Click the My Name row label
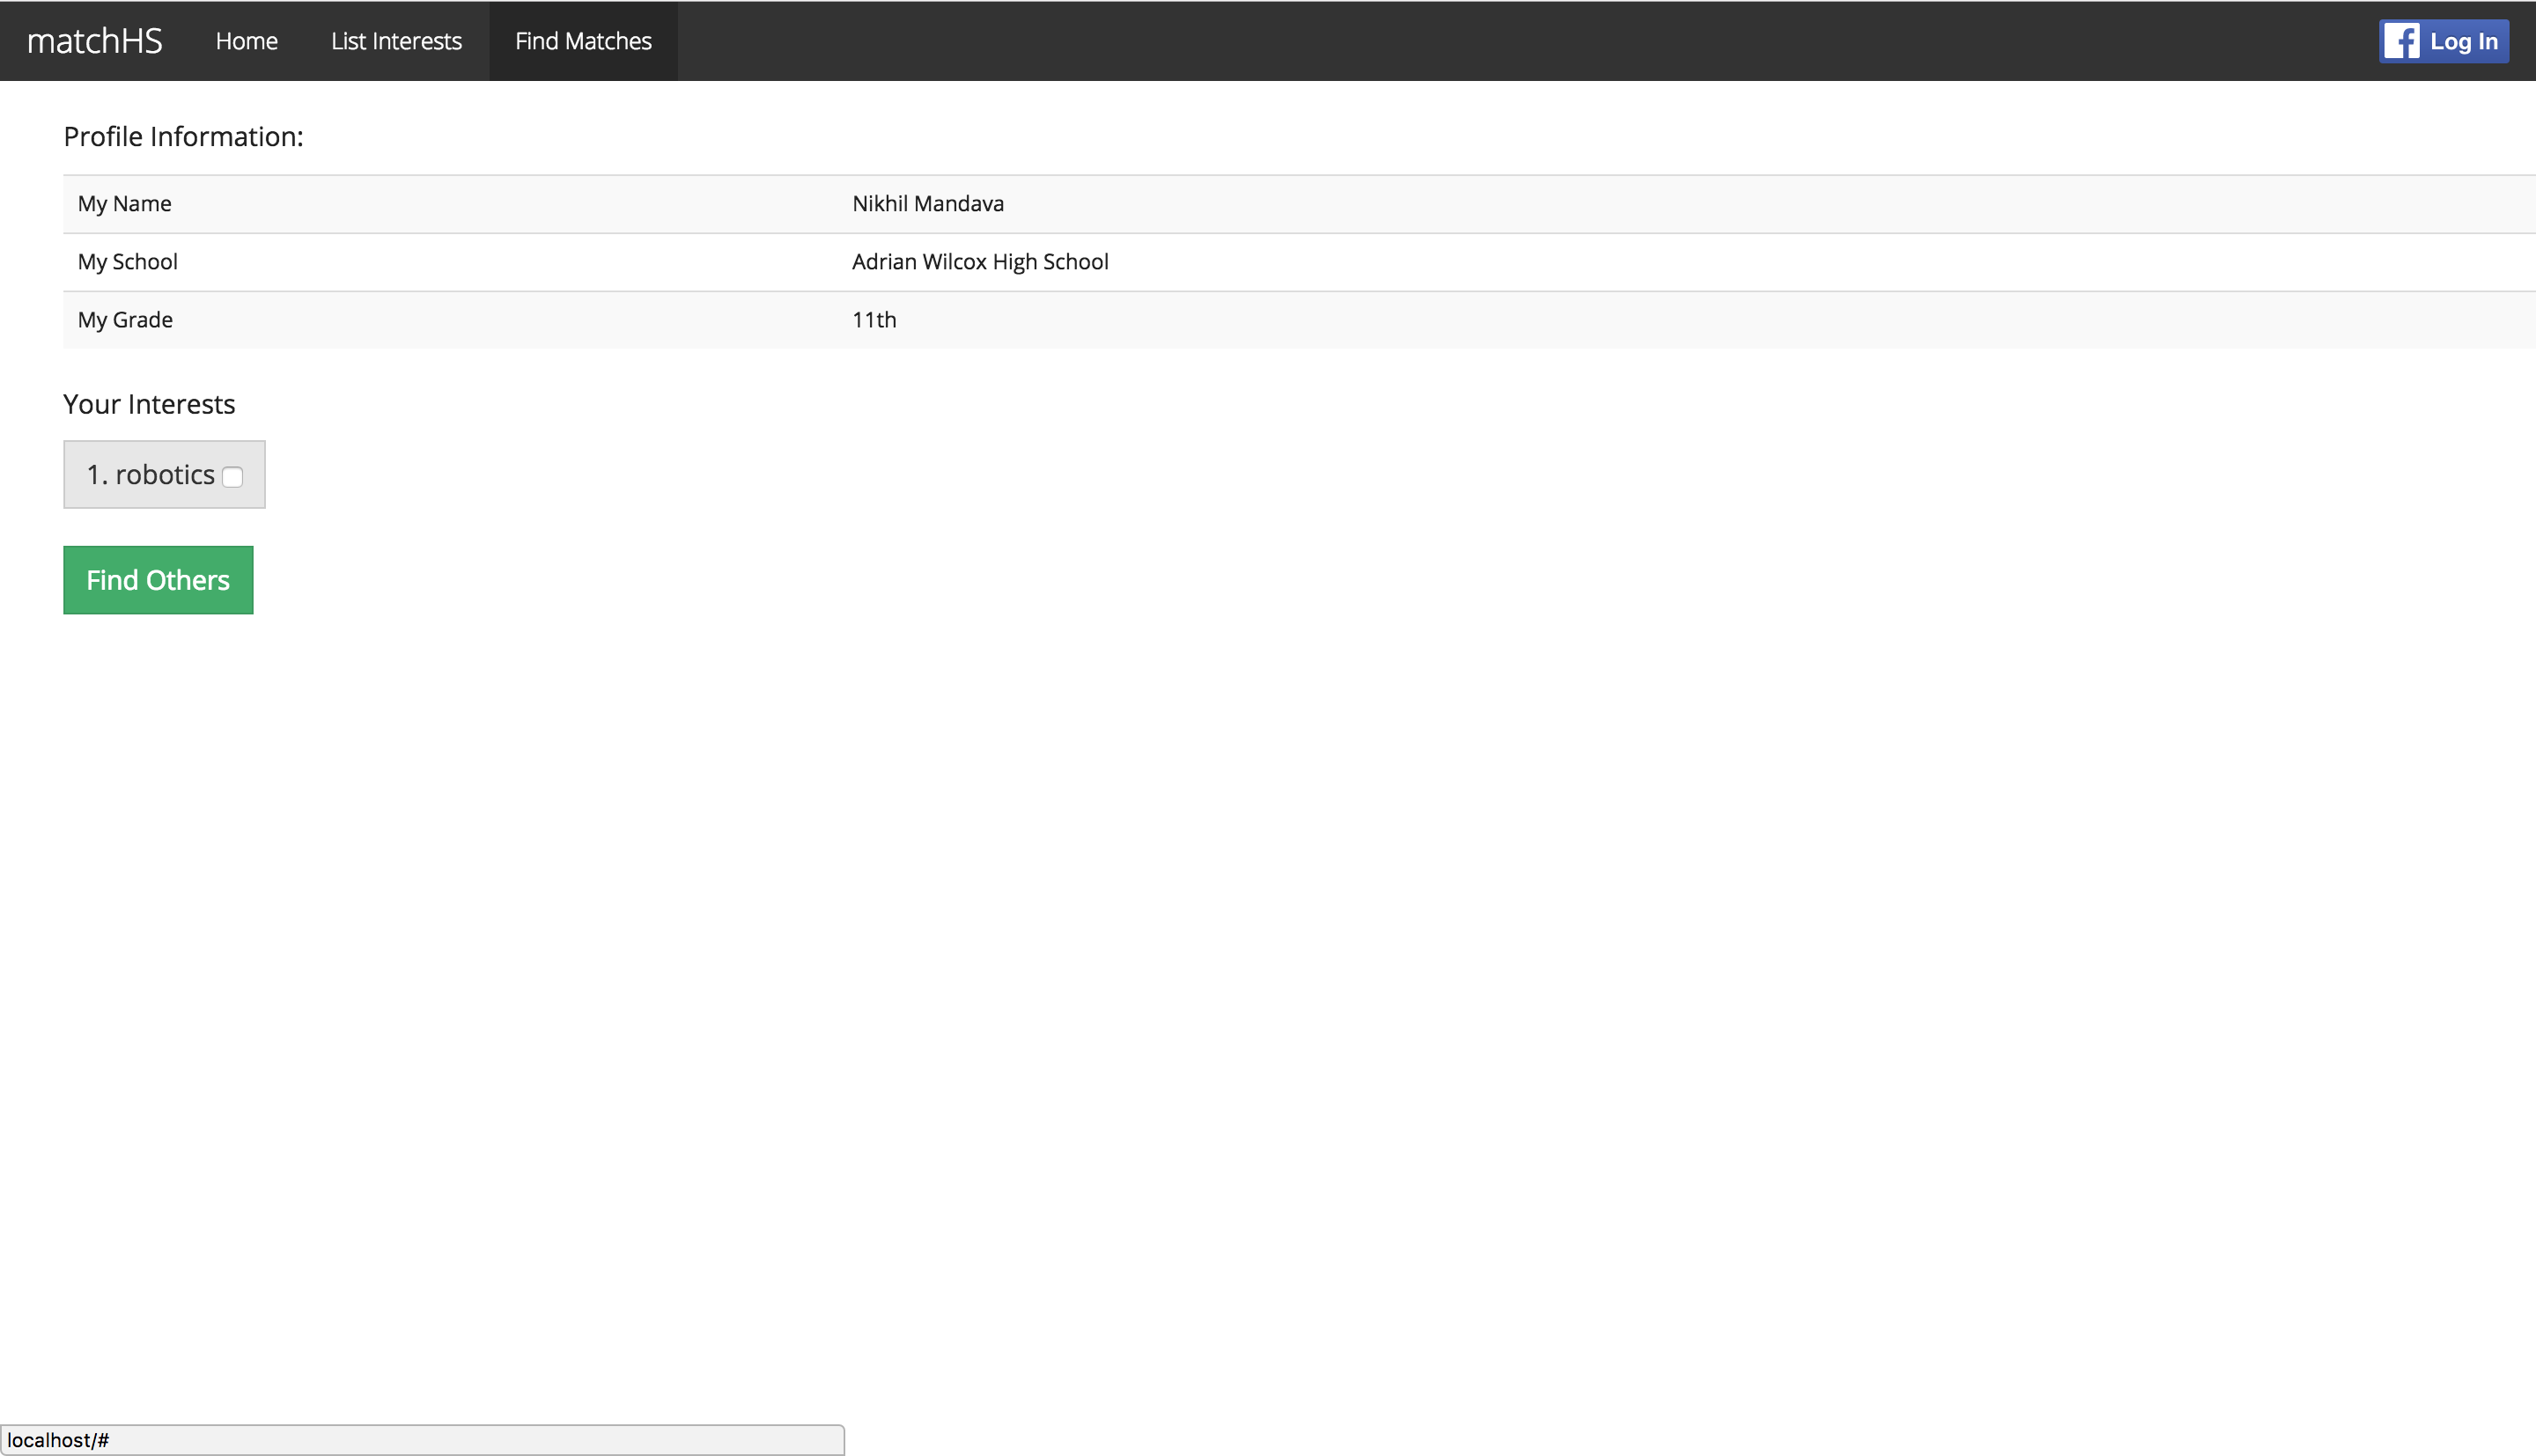 click(x=125, y=204)
